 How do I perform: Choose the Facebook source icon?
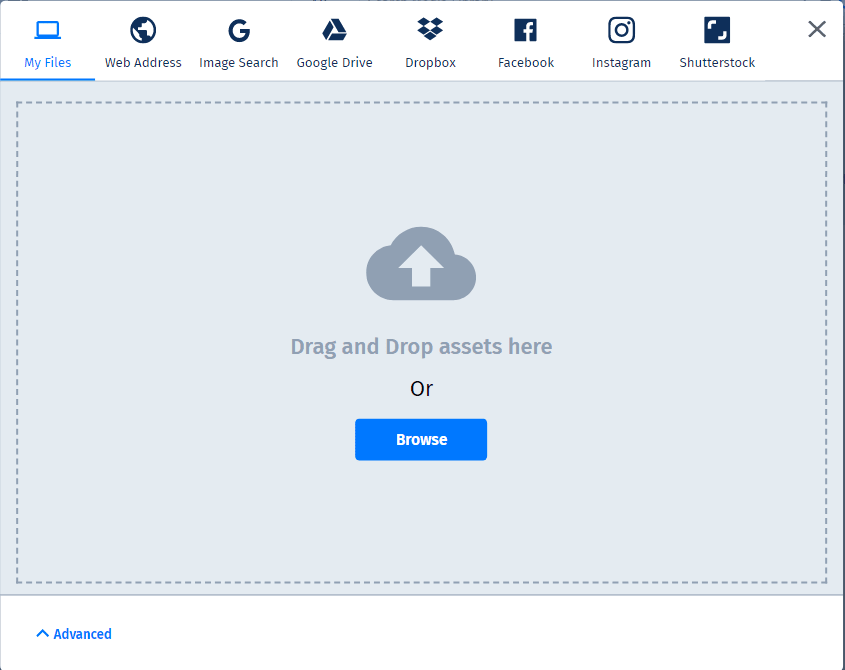(525, 30)
